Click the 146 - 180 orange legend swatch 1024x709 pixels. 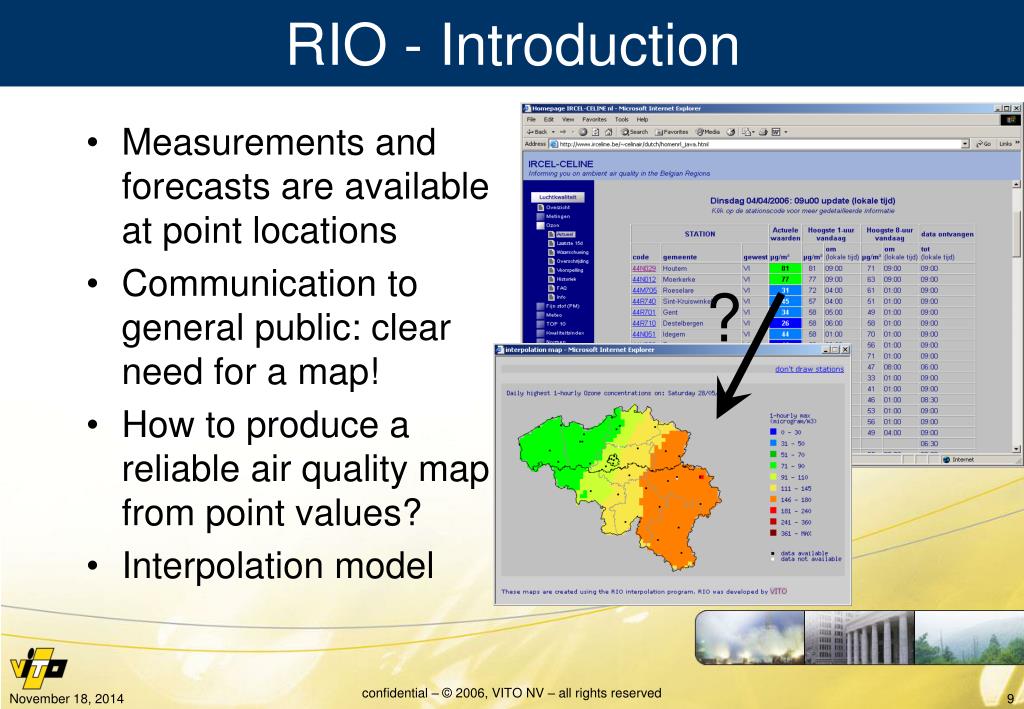pos(773,500)
